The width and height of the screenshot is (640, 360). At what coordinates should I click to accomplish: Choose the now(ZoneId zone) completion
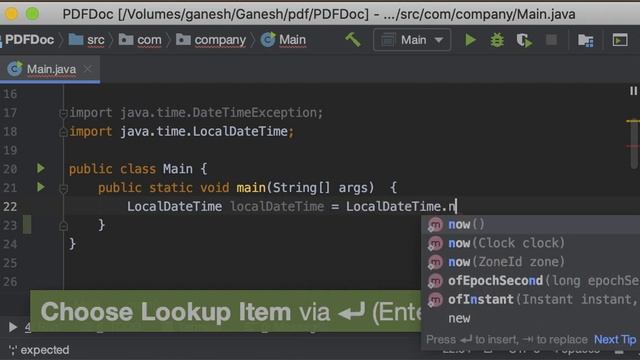(x=531, y=262)
